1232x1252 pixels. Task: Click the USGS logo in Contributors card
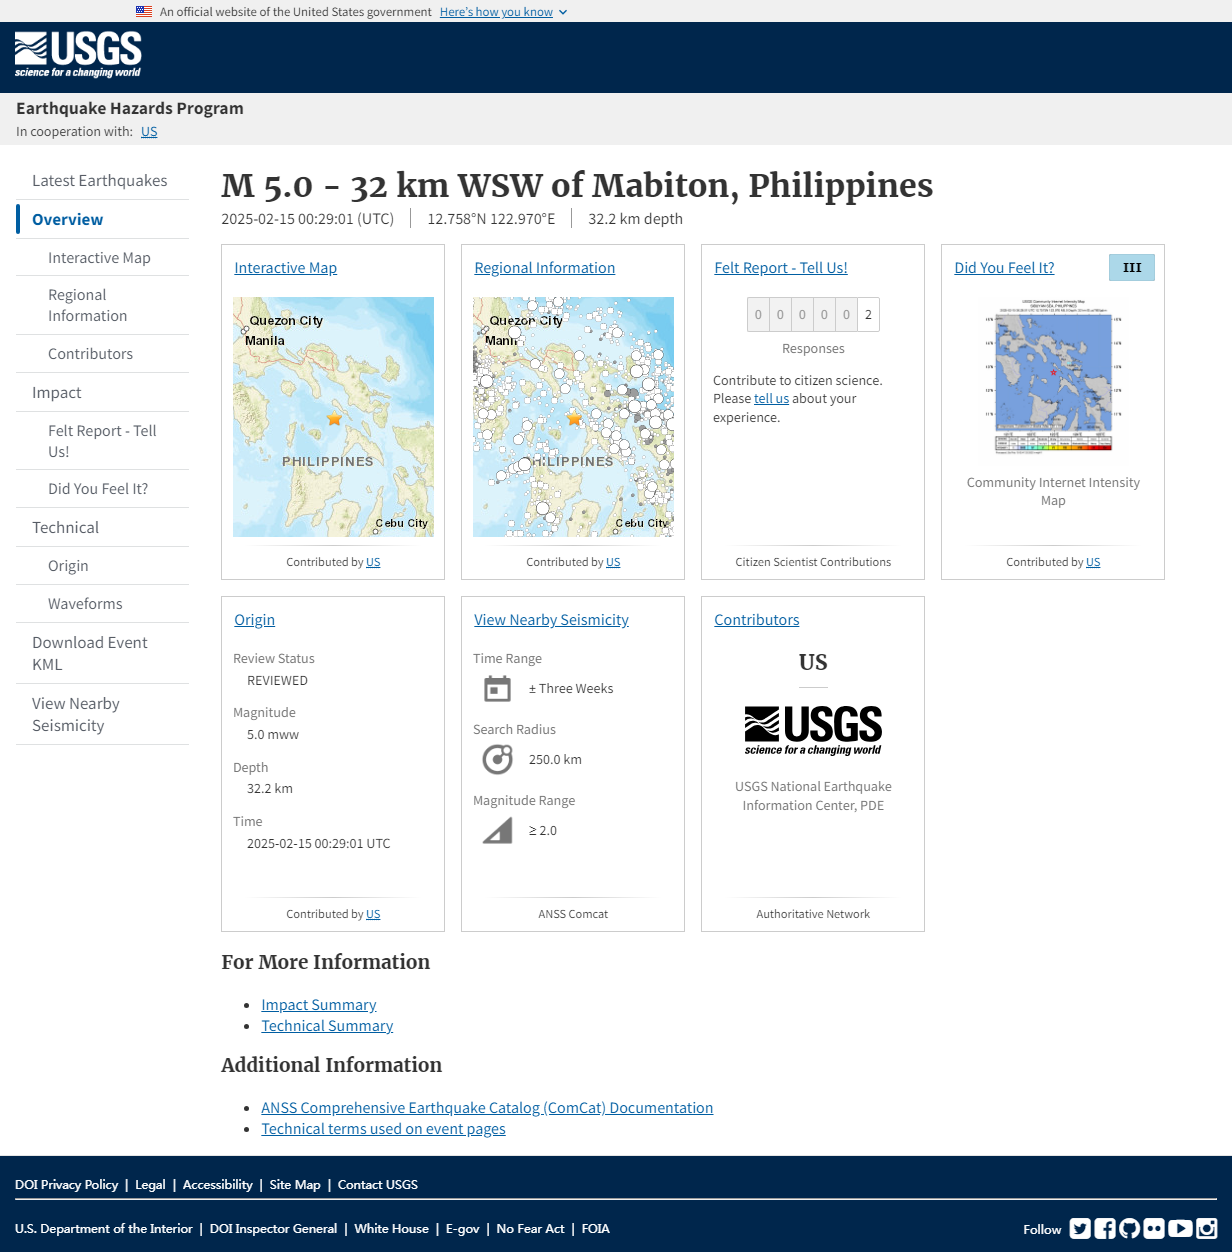813,730
